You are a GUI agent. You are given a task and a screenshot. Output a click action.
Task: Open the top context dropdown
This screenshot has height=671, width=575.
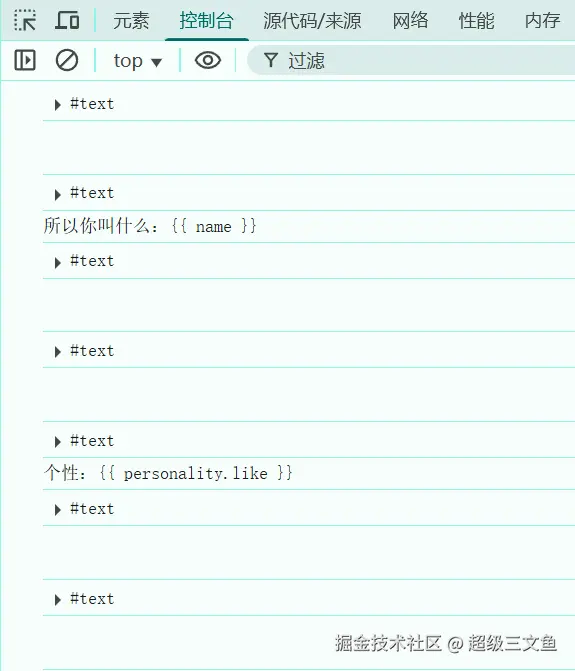tap(137, 60)
